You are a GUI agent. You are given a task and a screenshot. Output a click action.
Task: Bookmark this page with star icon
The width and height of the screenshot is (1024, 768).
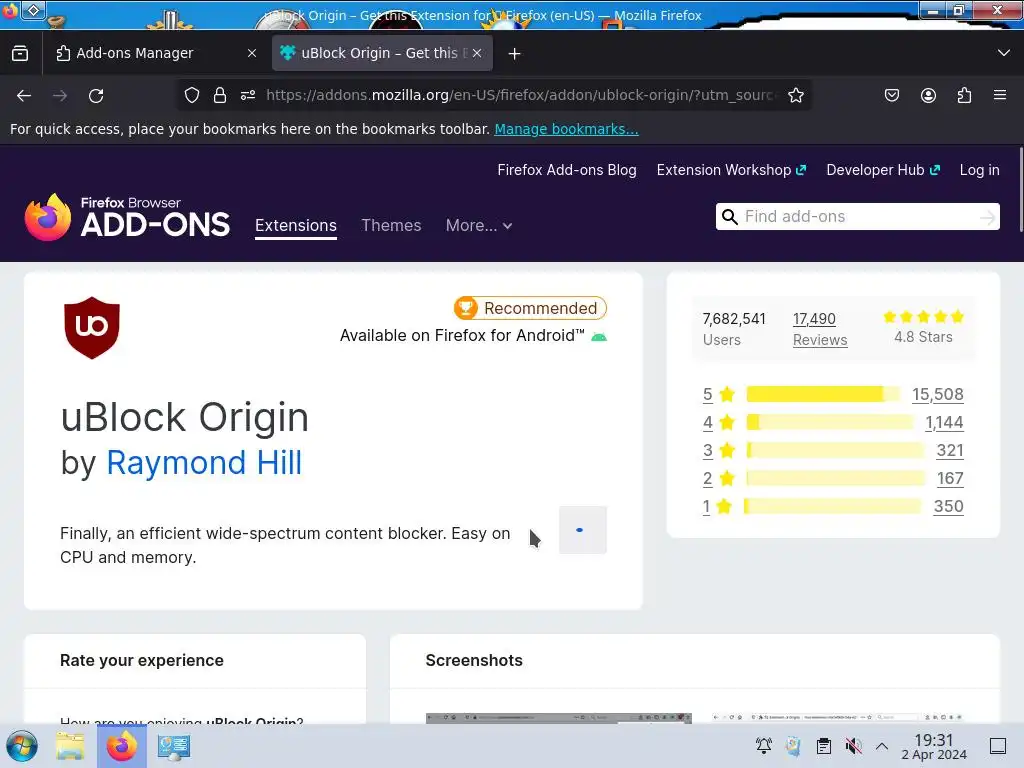click(x=795, y=95)
